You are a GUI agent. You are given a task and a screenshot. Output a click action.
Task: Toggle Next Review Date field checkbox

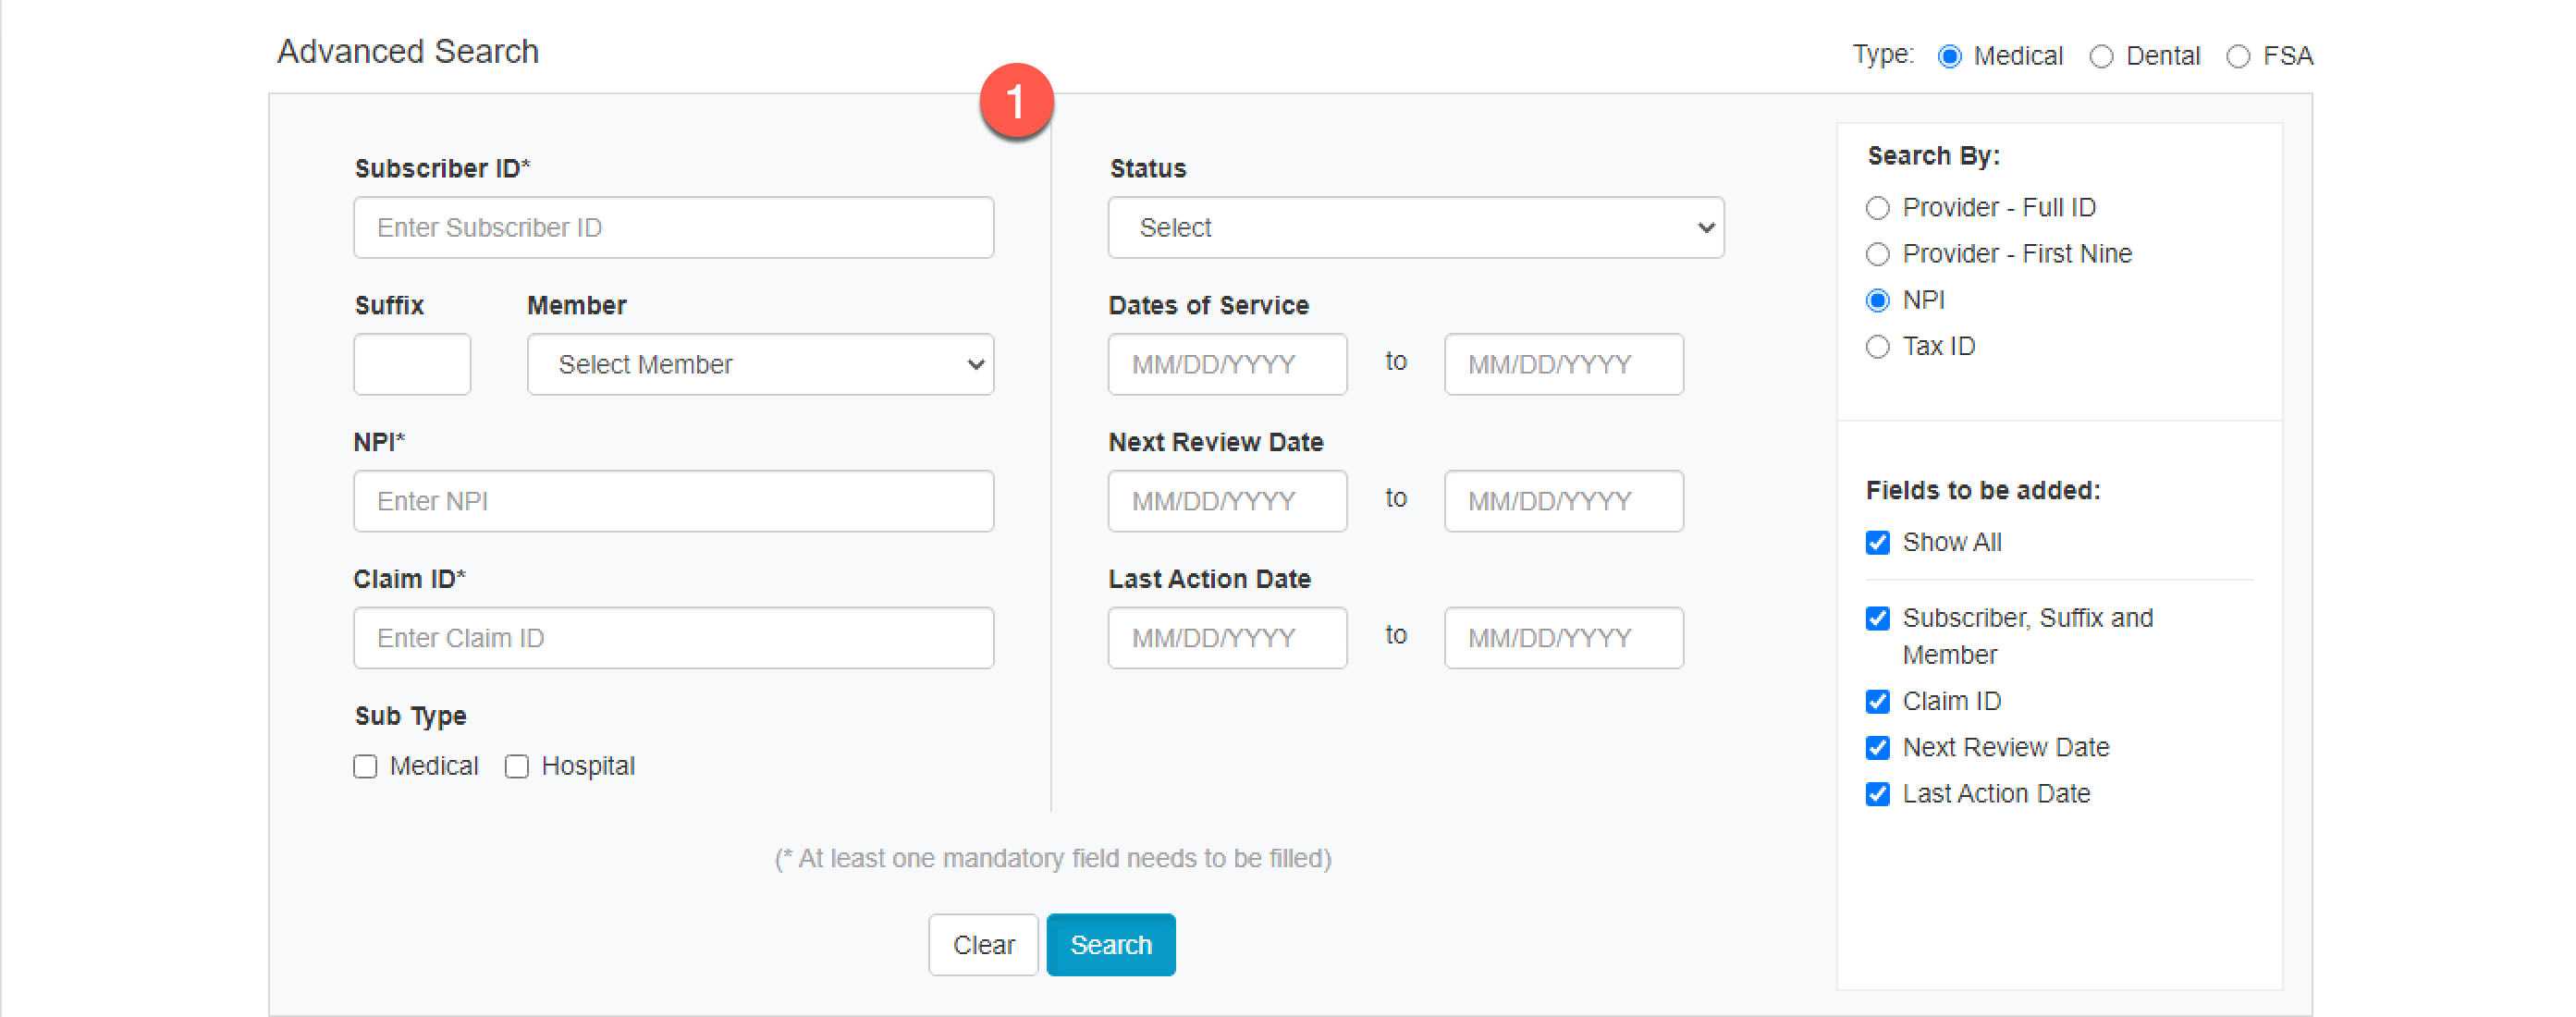point(1877,747)
